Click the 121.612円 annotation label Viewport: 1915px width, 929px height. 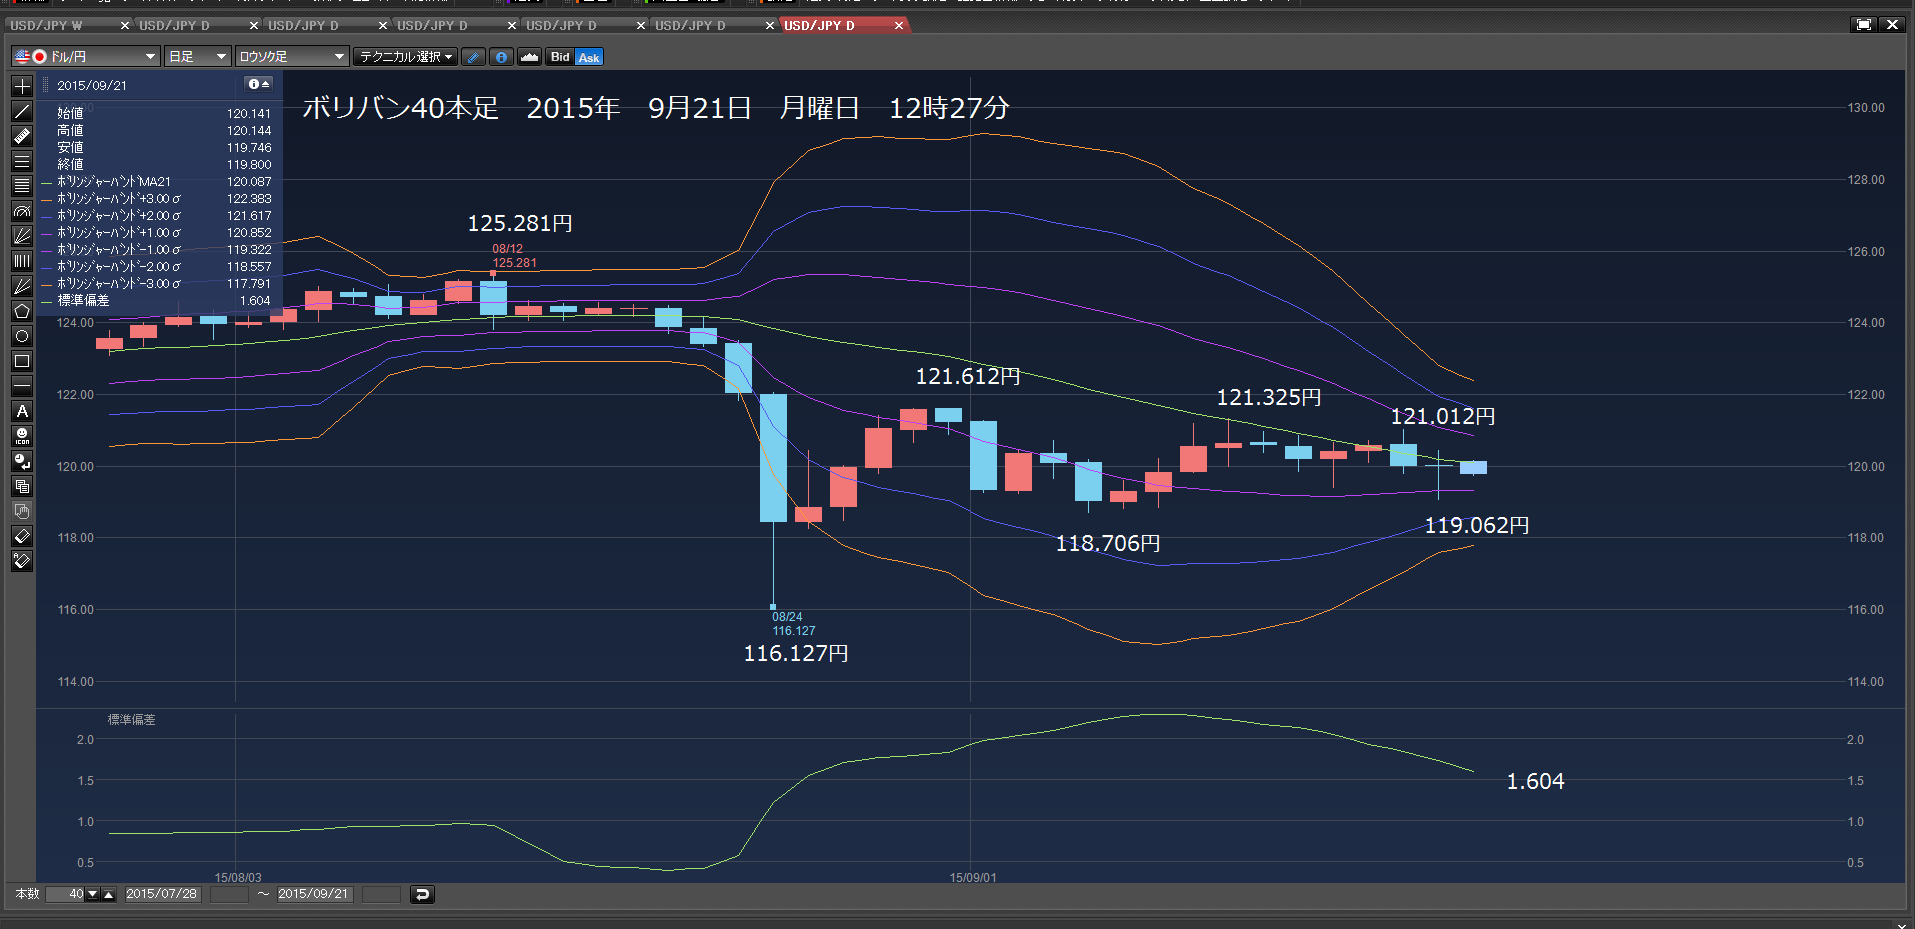point(968,376)
